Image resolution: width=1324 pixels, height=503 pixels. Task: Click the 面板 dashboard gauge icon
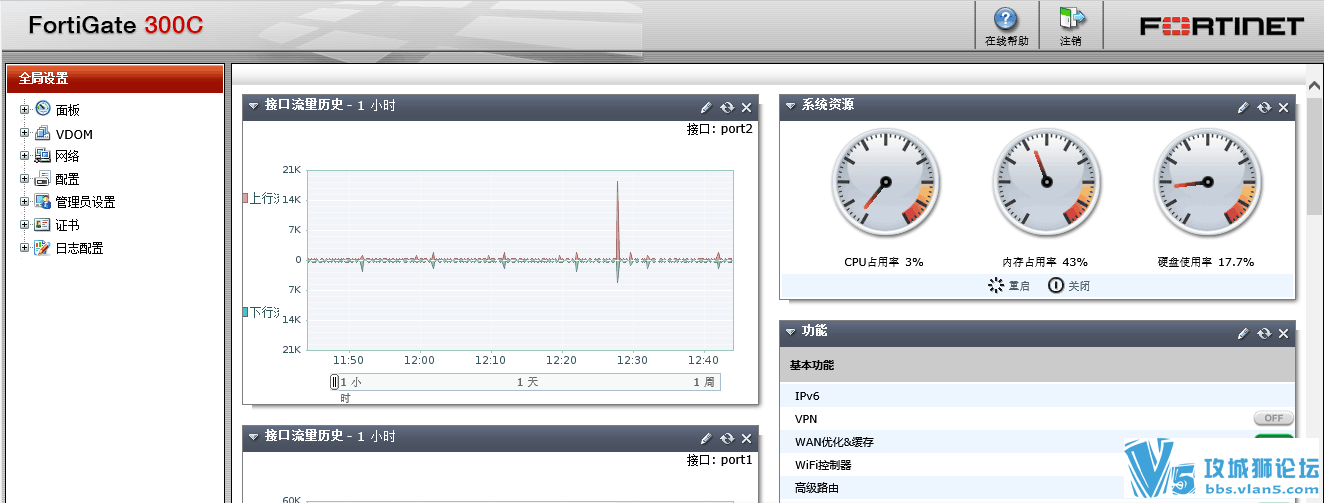(x=42, y=109)
